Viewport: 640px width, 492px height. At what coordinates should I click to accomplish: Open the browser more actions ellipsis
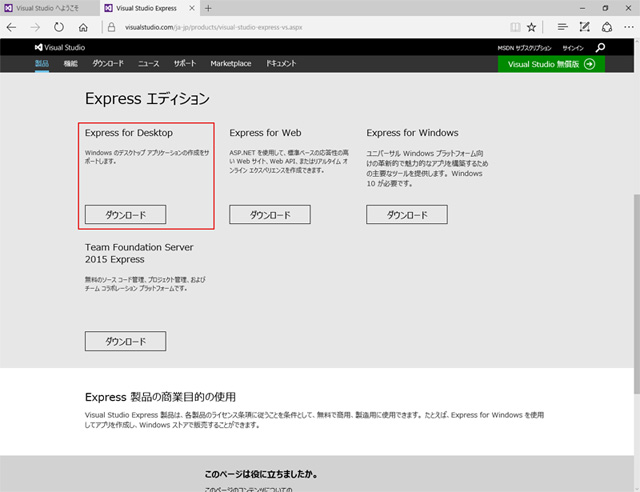point(629,27)
